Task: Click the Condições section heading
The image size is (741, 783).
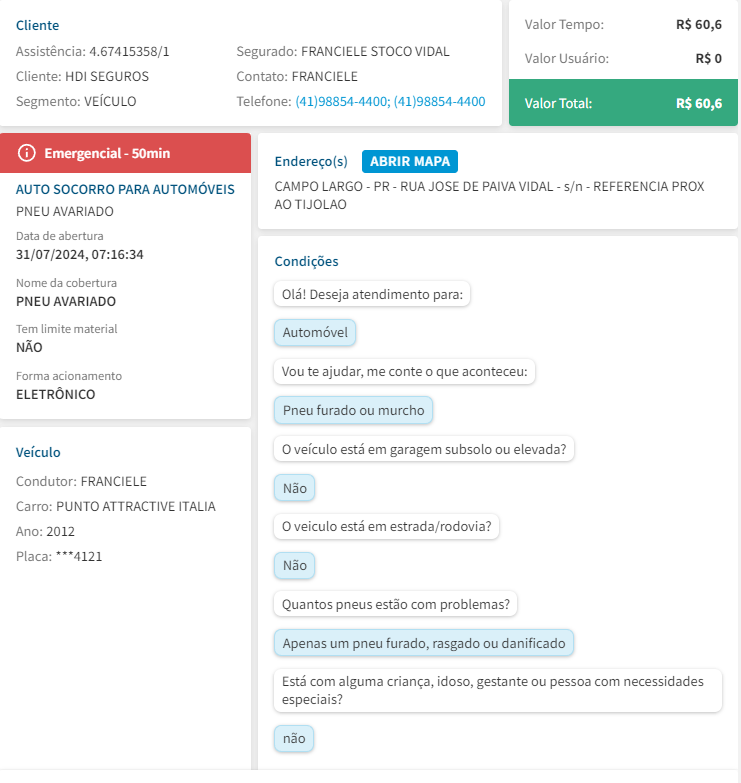Action: point(306,261)
